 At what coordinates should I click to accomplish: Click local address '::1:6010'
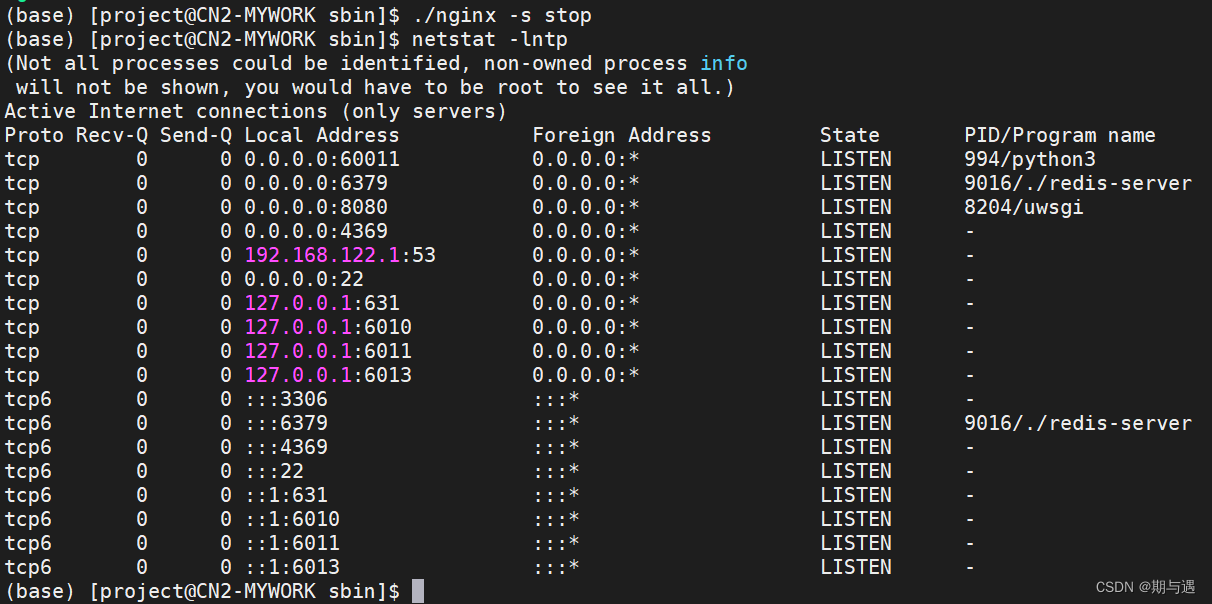[x=292, y=520]
